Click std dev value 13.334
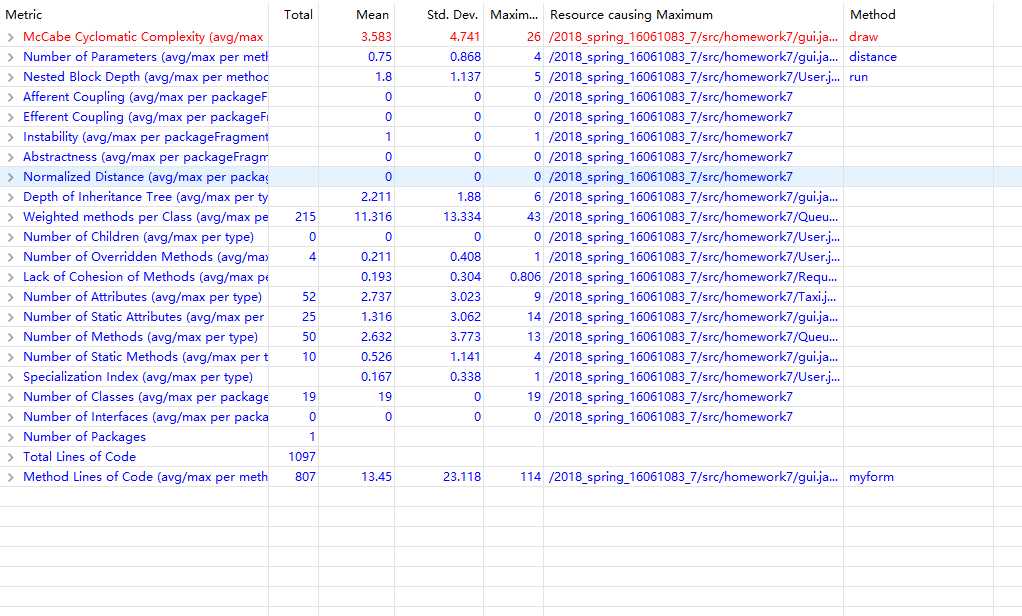 pos(461,217)
